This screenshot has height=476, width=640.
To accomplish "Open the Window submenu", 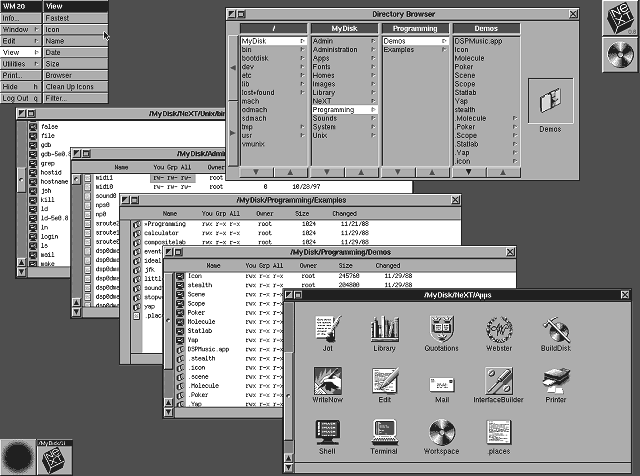I will [20, 29].
